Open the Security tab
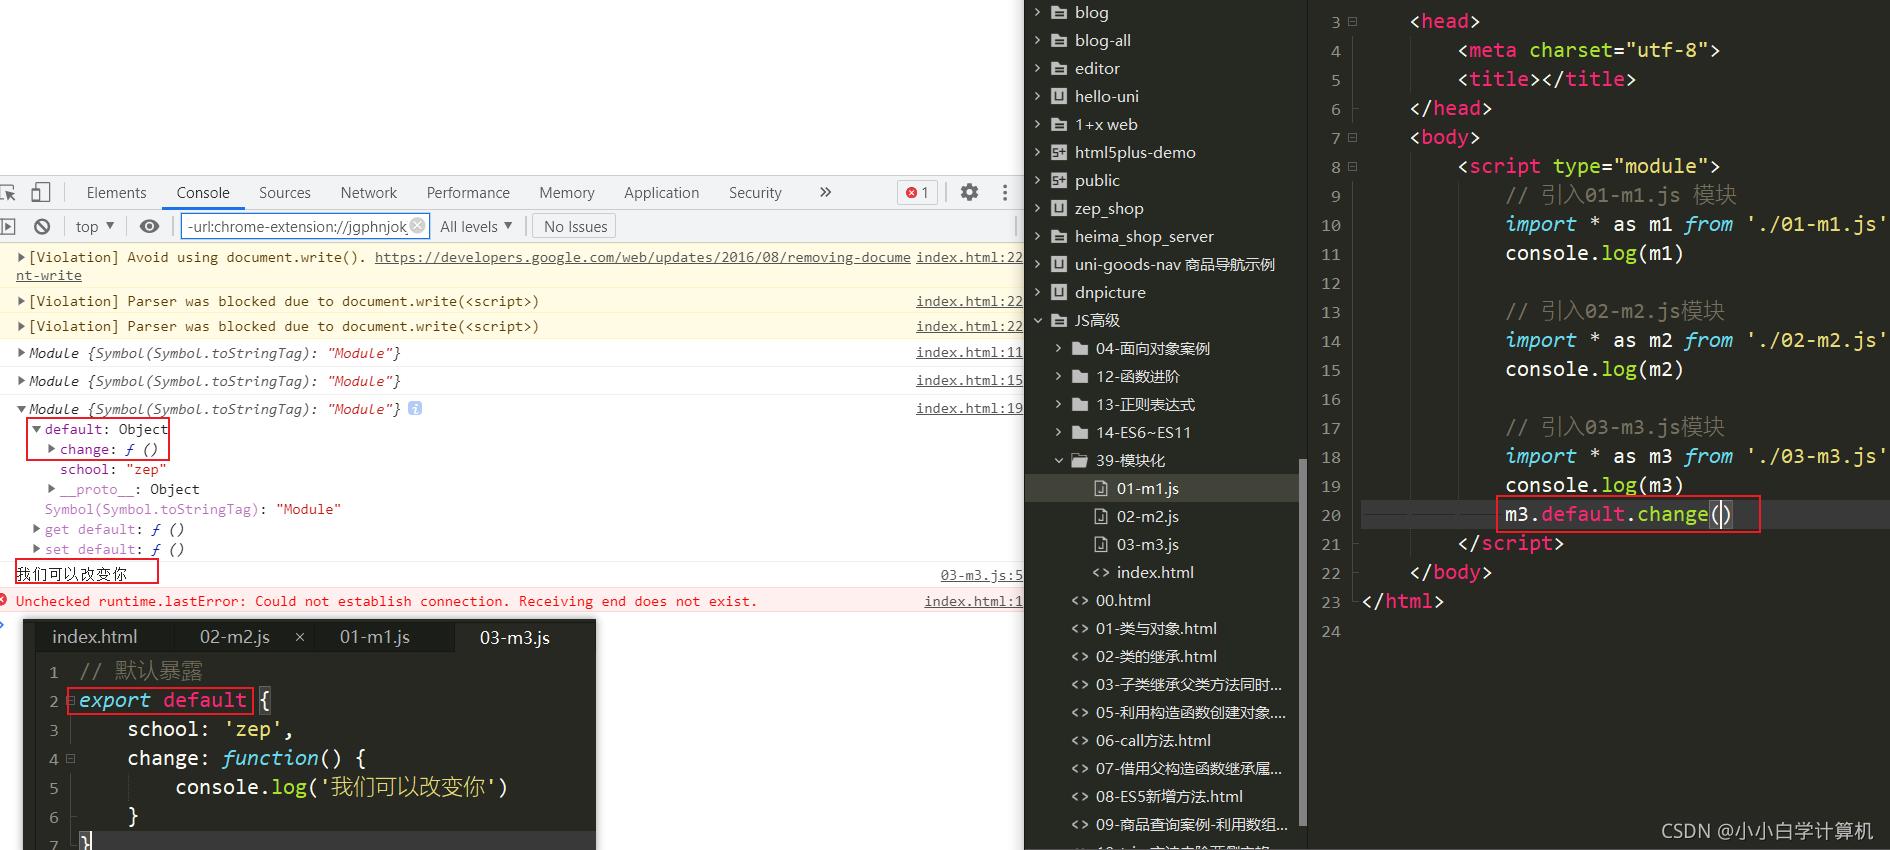Image resolution: width=1890 pixels, height=850 pixels. 755,192
